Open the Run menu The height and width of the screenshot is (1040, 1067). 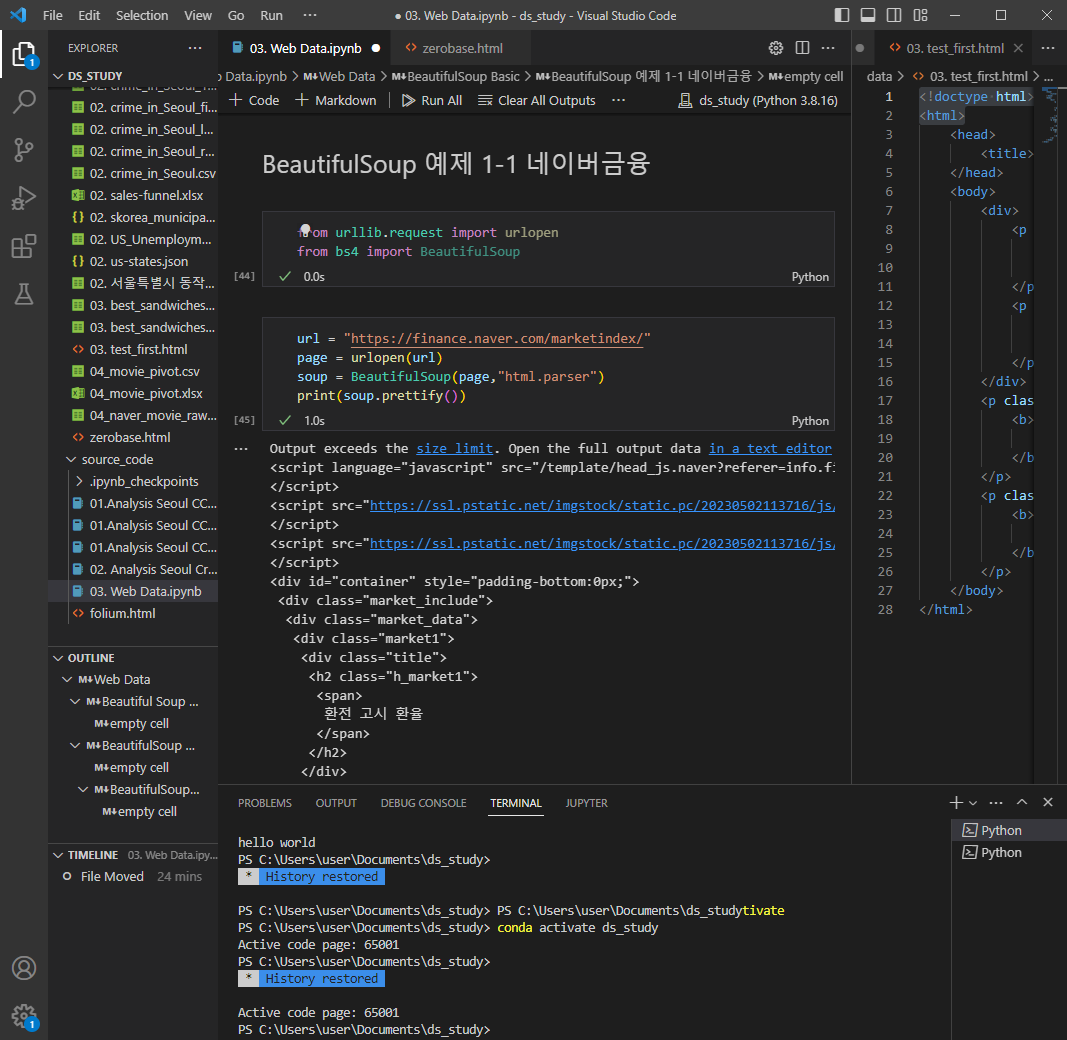tap(272, 15)
